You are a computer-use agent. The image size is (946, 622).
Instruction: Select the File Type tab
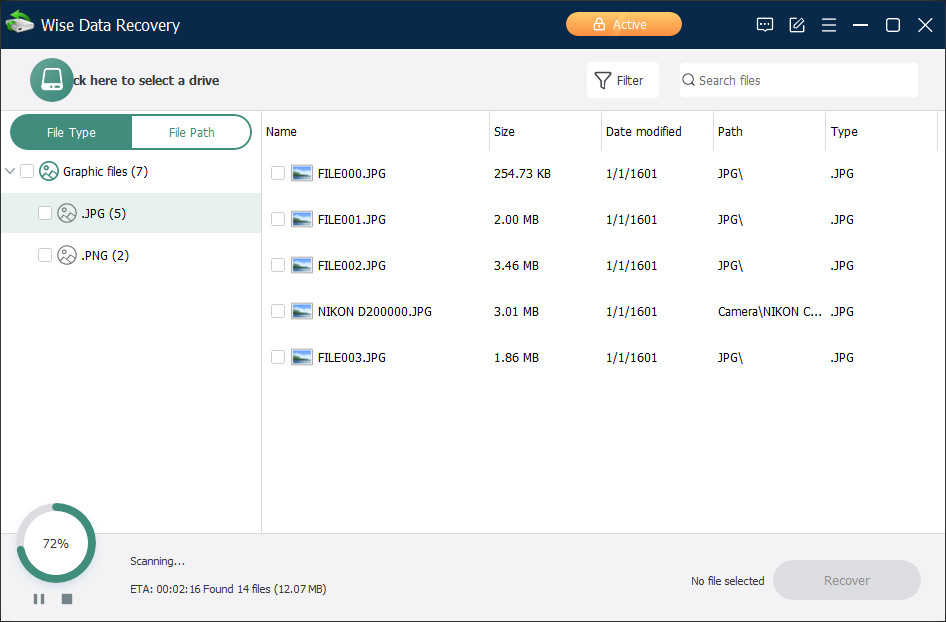coord(71,132)
